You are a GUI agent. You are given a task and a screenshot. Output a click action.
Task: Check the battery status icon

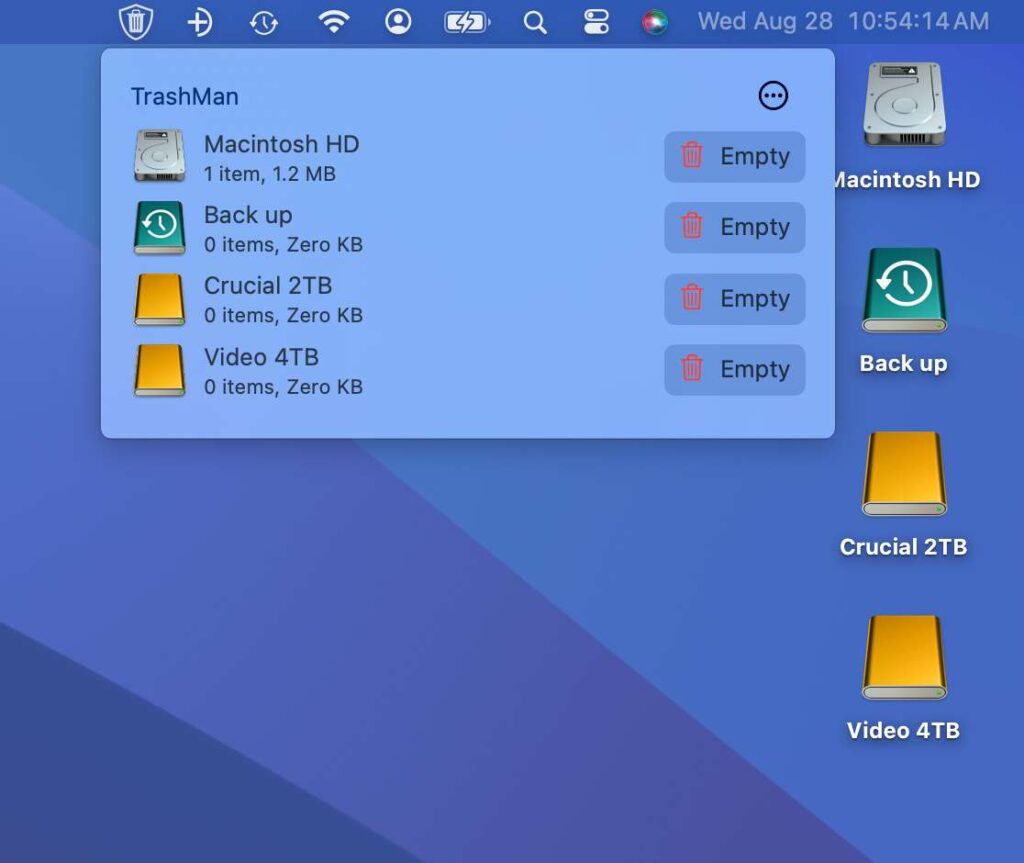pyautogui.click(x=465, y=20)
